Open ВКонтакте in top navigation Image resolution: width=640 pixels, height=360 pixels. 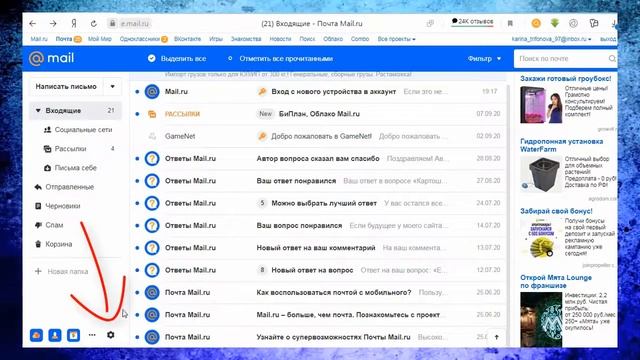click(187, 39)
